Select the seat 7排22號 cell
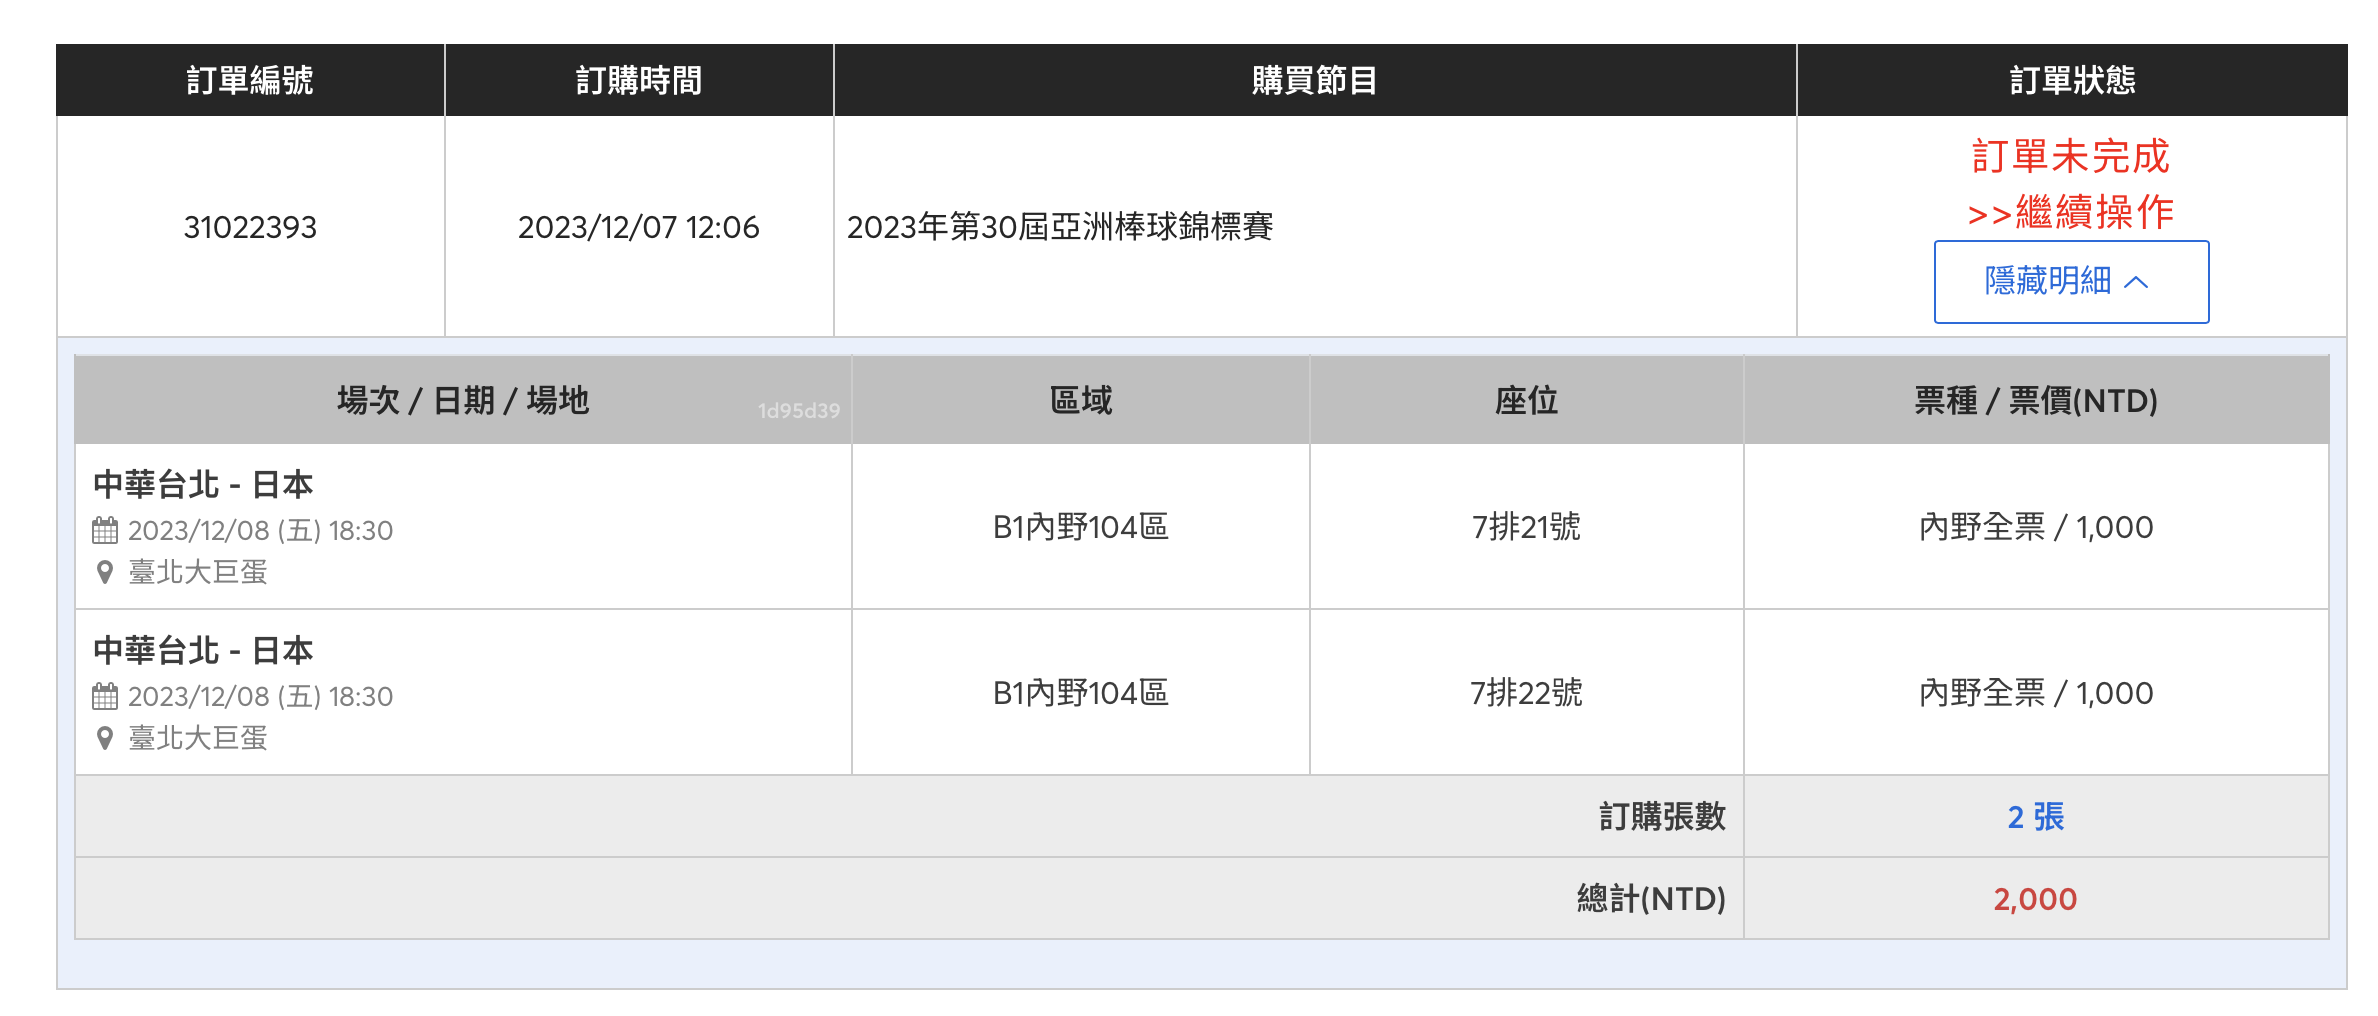 pos(1526,693)
